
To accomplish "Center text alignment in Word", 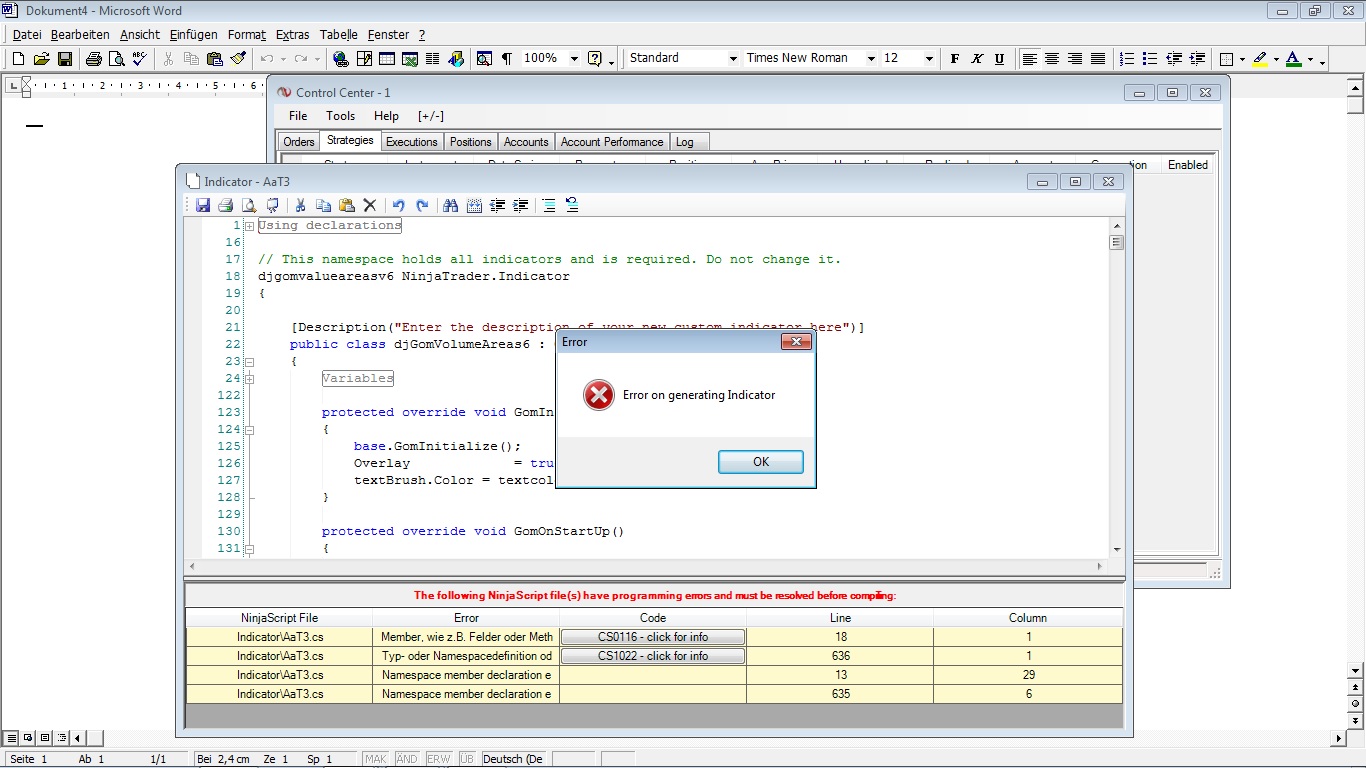I will coord(1052,59).
